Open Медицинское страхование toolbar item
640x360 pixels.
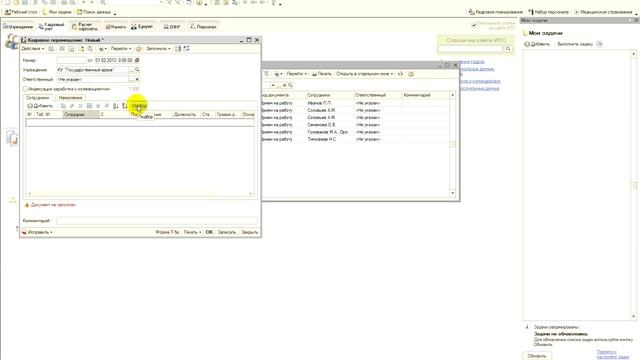pos(603,12)
